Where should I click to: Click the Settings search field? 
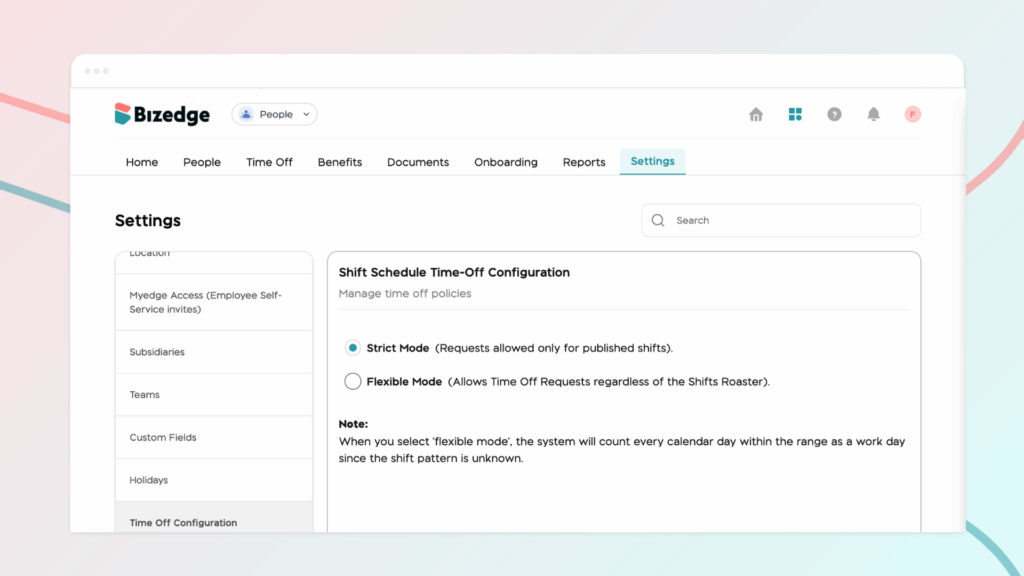pos(790,221)
